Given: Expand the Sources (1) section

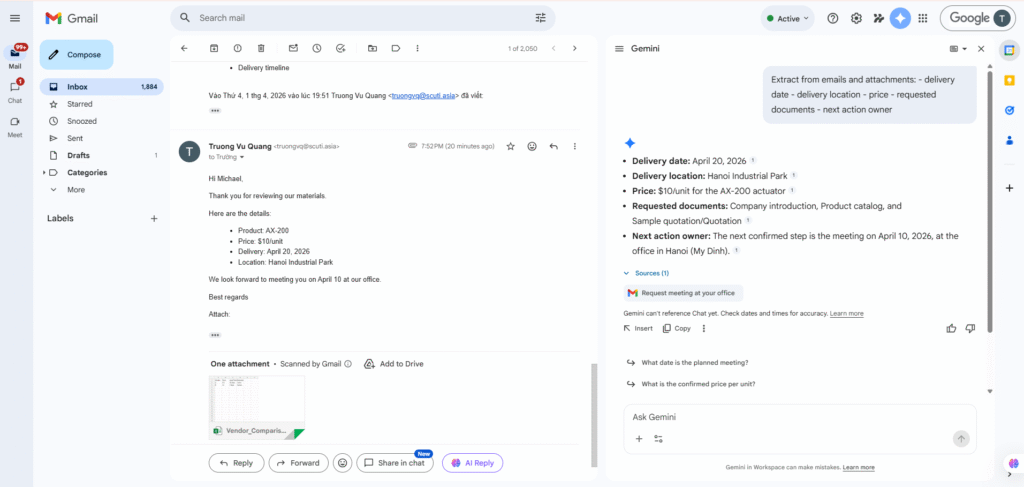Looking at the screenshot, I should point(646,273).
